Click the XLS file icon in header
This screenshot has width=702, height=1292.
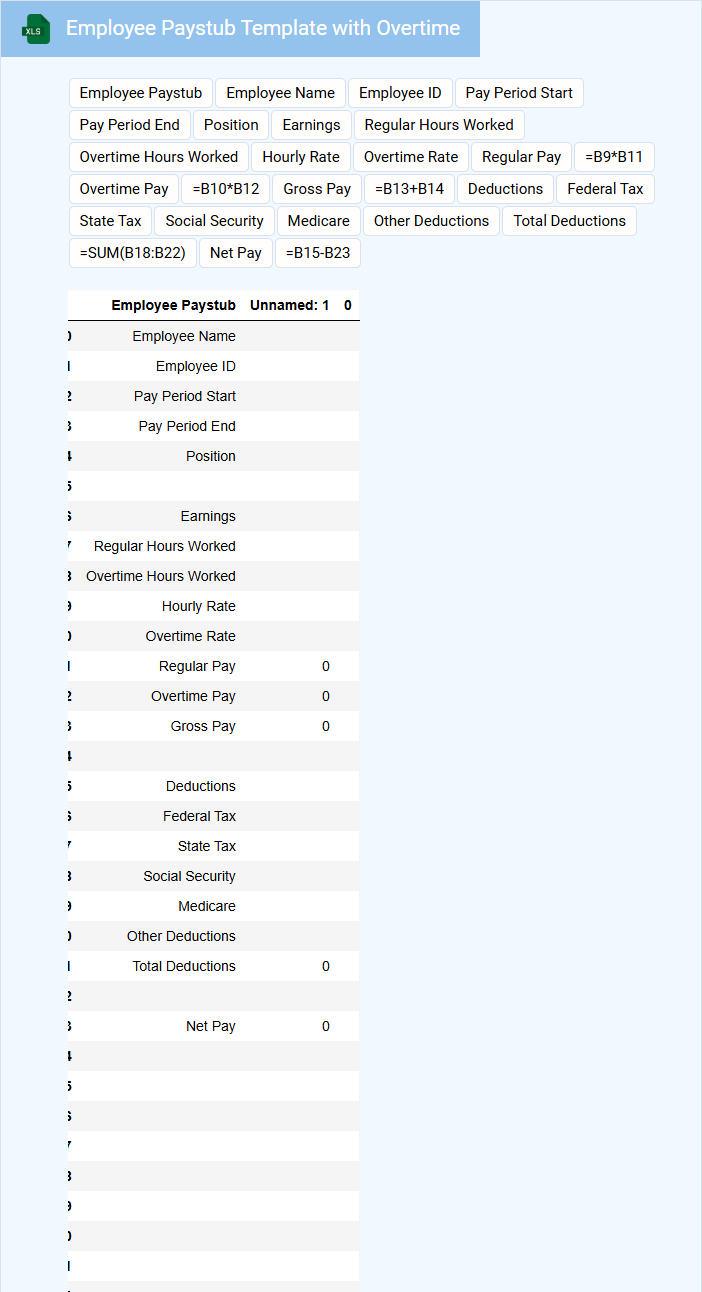tap(37, 29)
